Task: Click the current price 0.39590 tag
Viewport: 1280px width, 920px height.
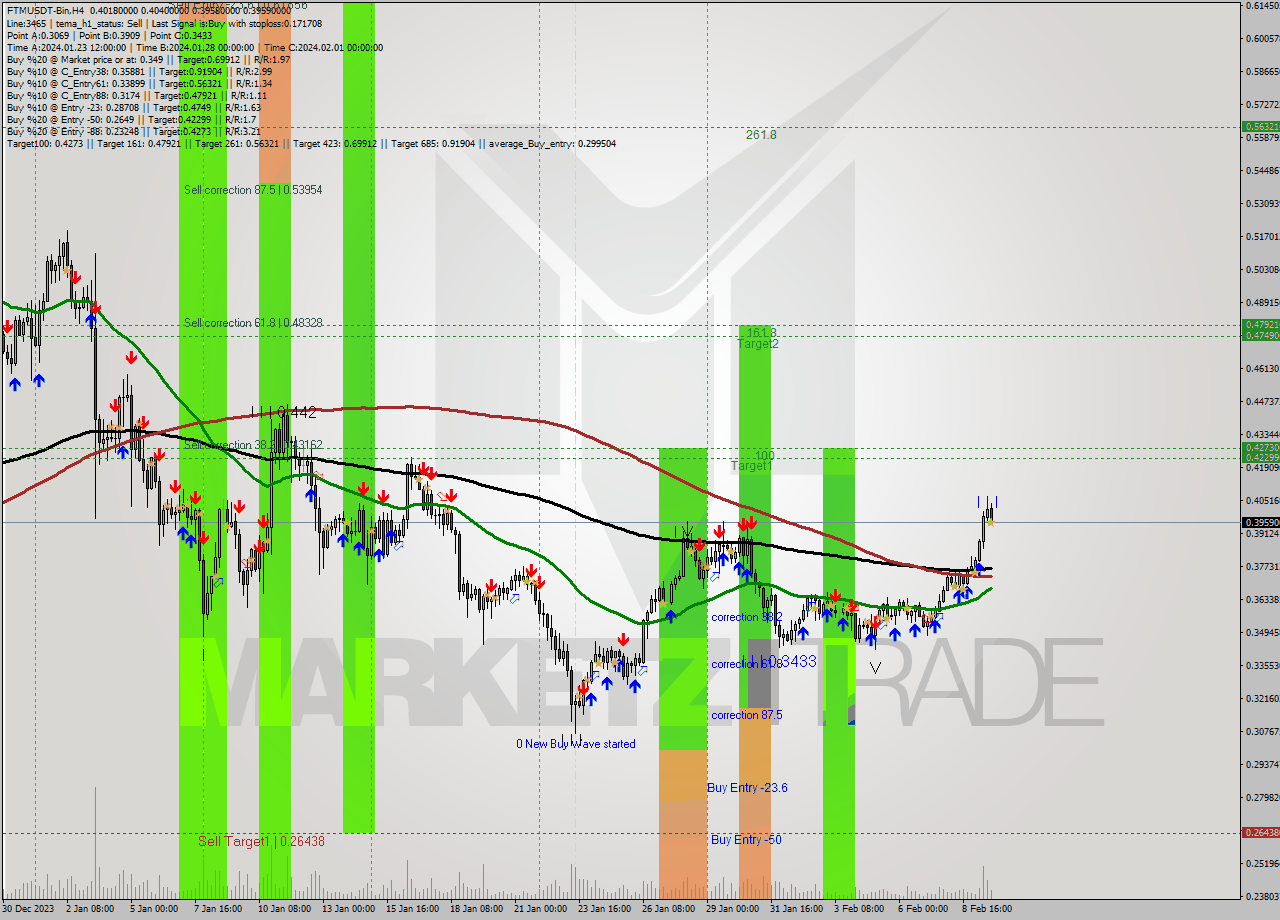Action: [x=1260, y=522]
